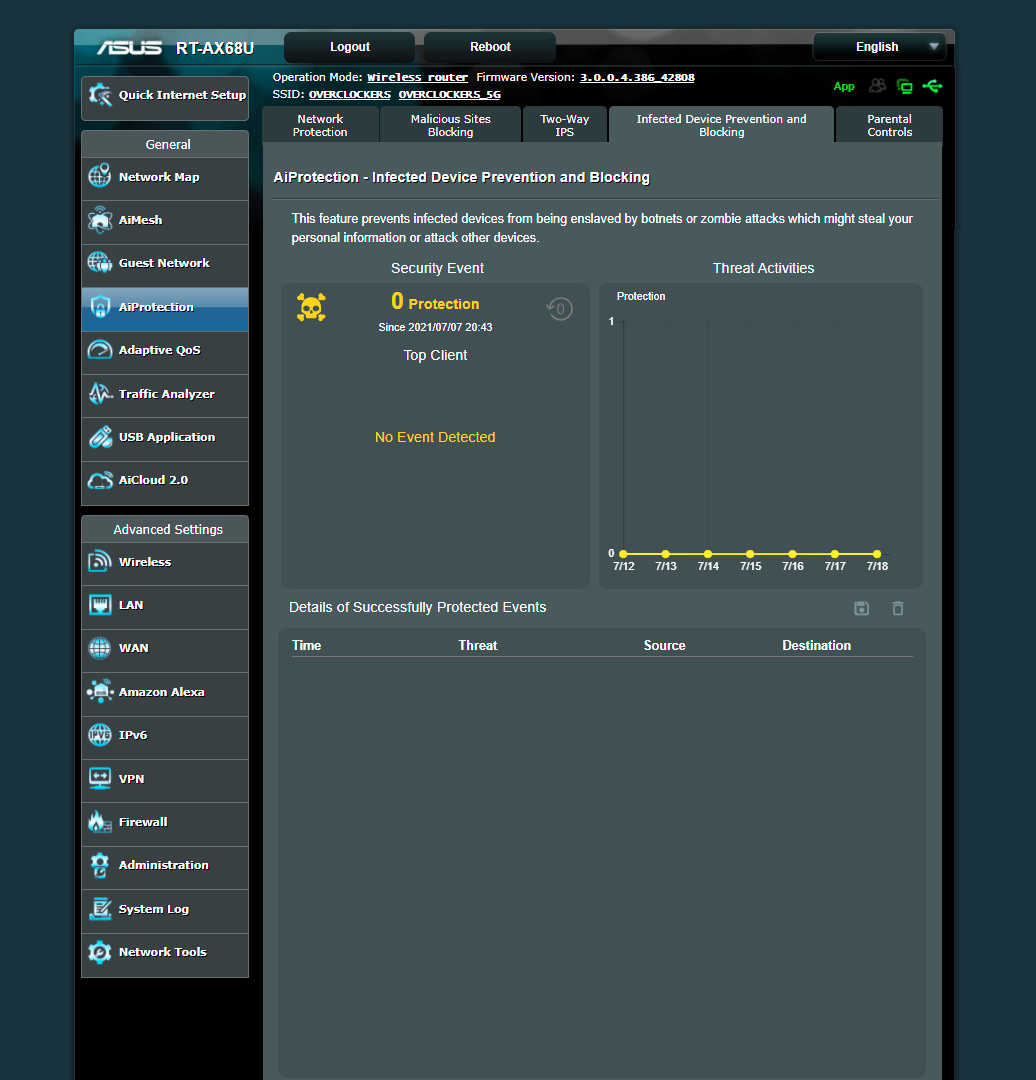Screen dimensions: 1036x1080
Task: Click the No Event Detected text
Action: pos(435,437)
